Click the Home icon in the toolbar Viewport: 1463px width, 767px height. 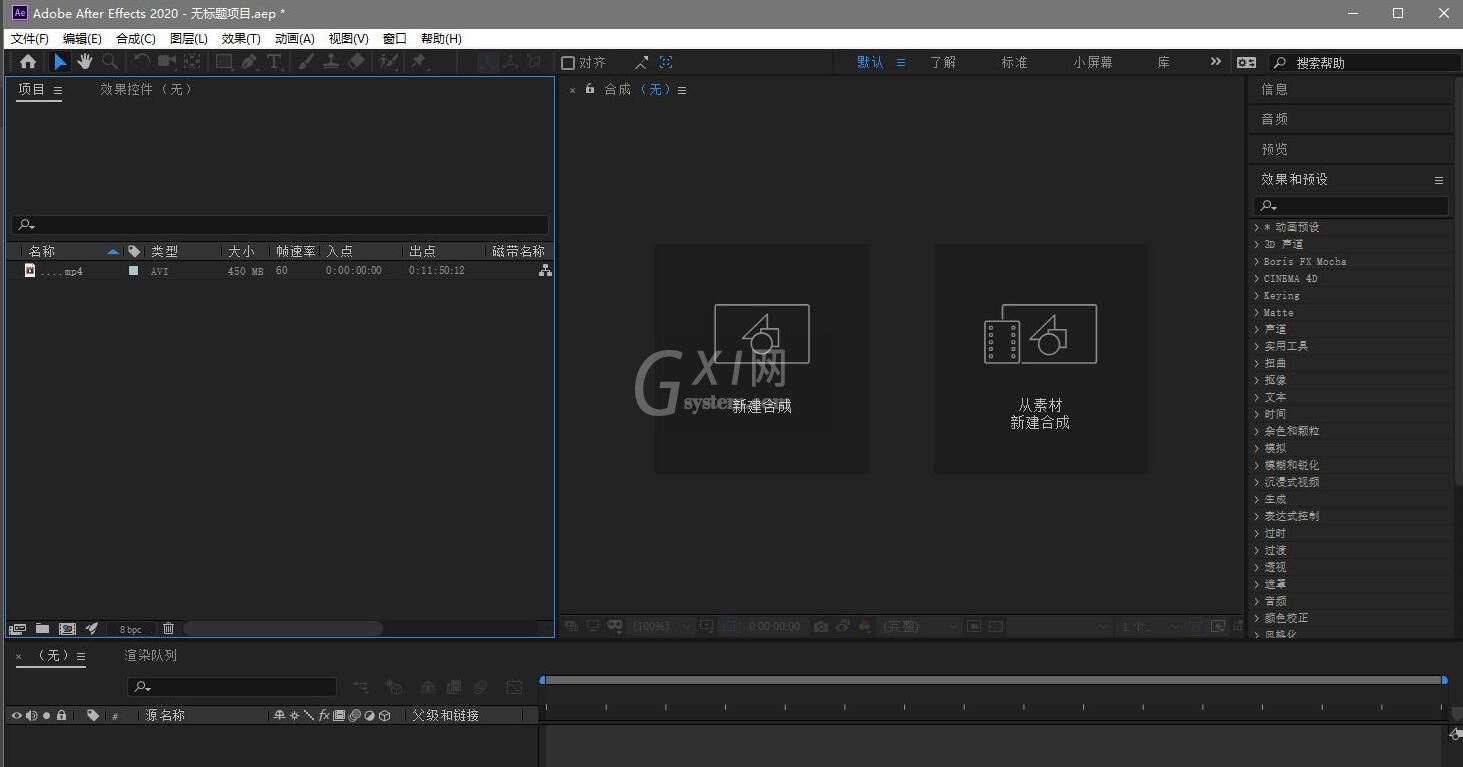[28, 62]
